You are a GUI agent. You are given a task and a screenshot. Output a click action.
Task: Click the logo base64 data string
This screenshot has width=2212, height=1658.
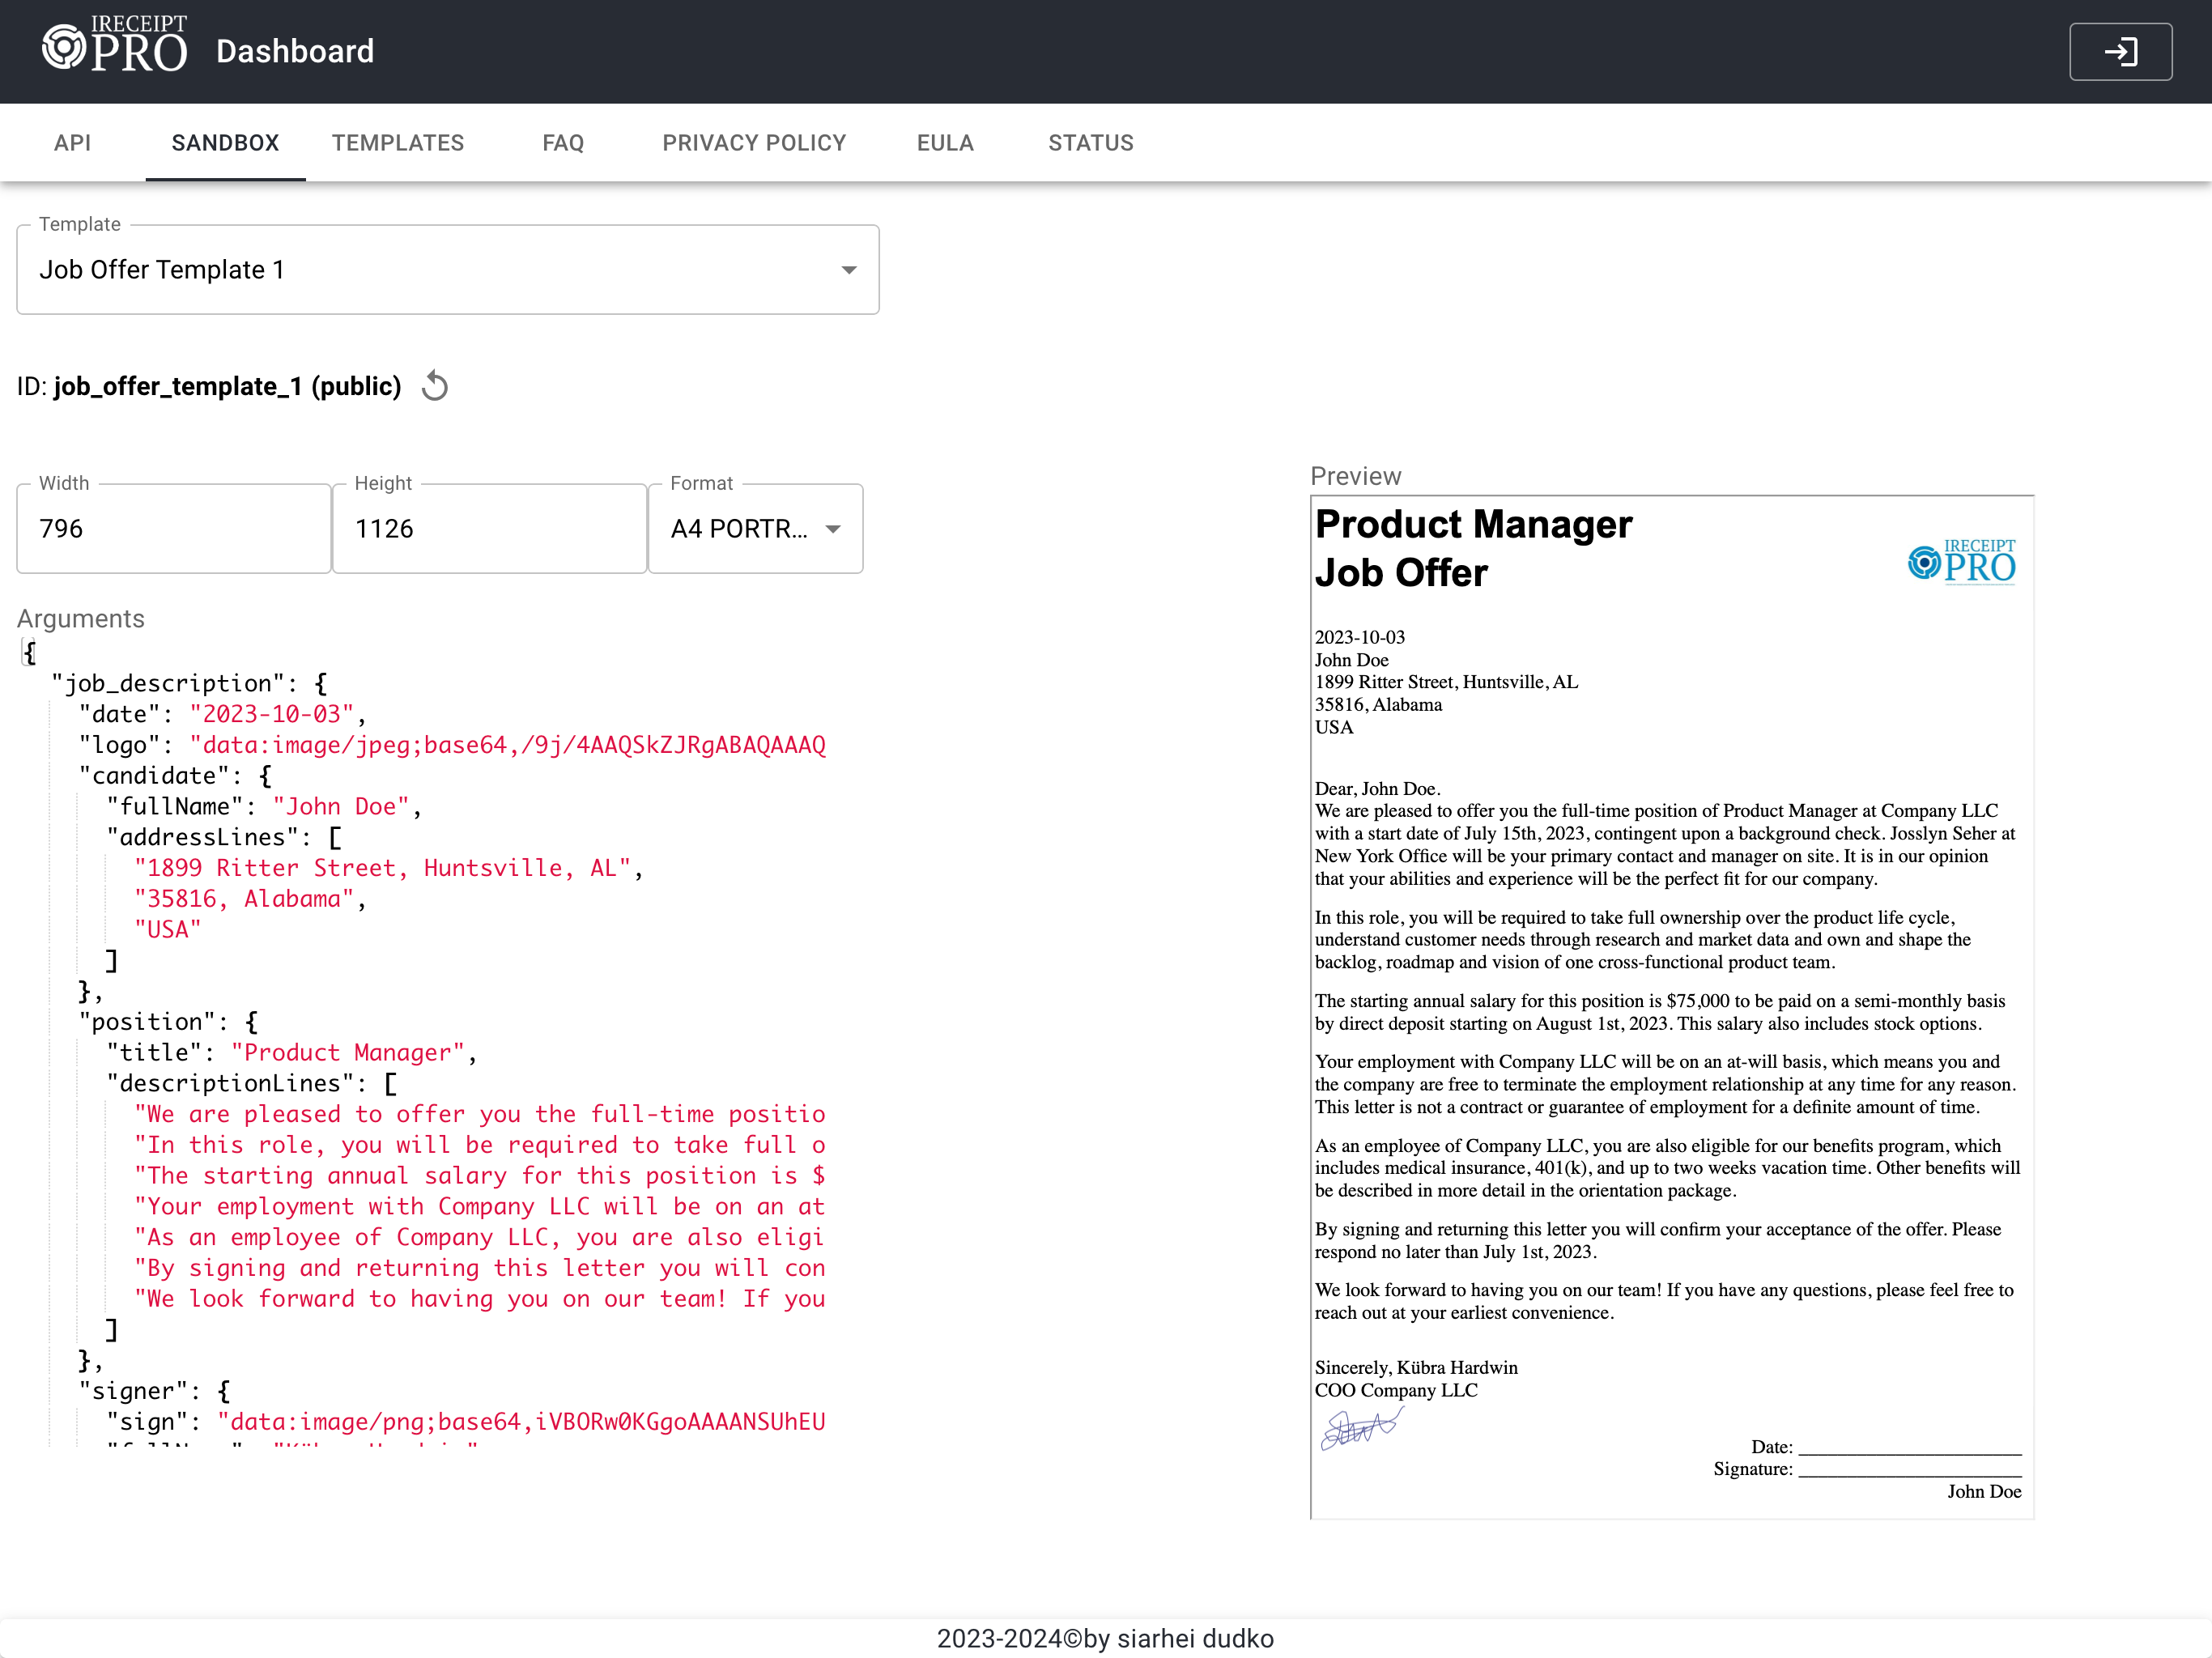click(x=508, y=745)
